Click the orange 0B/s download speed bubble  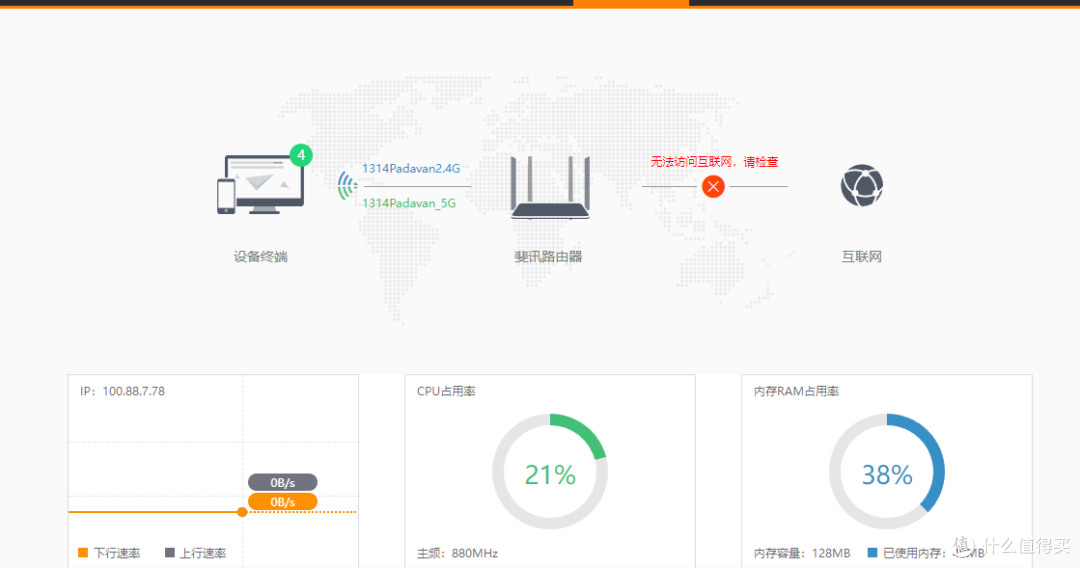click(x=282, y=502)
